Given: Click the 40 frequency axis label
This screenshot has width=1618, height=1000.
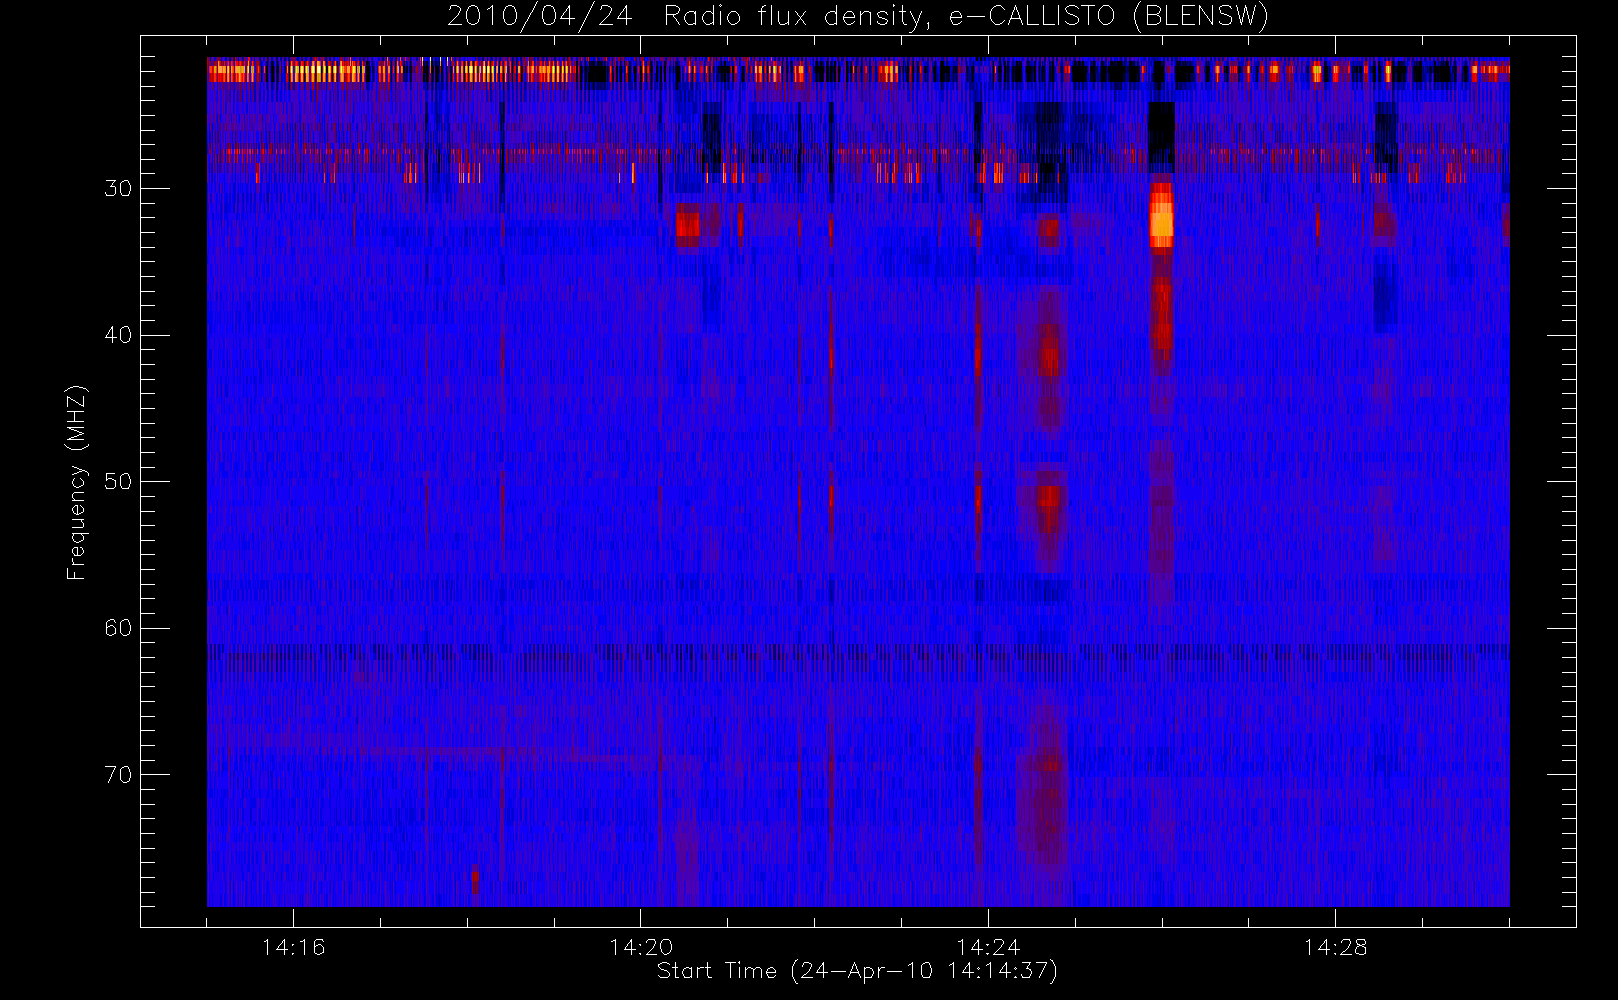Looking at the screenshot, I should (118, 335).
